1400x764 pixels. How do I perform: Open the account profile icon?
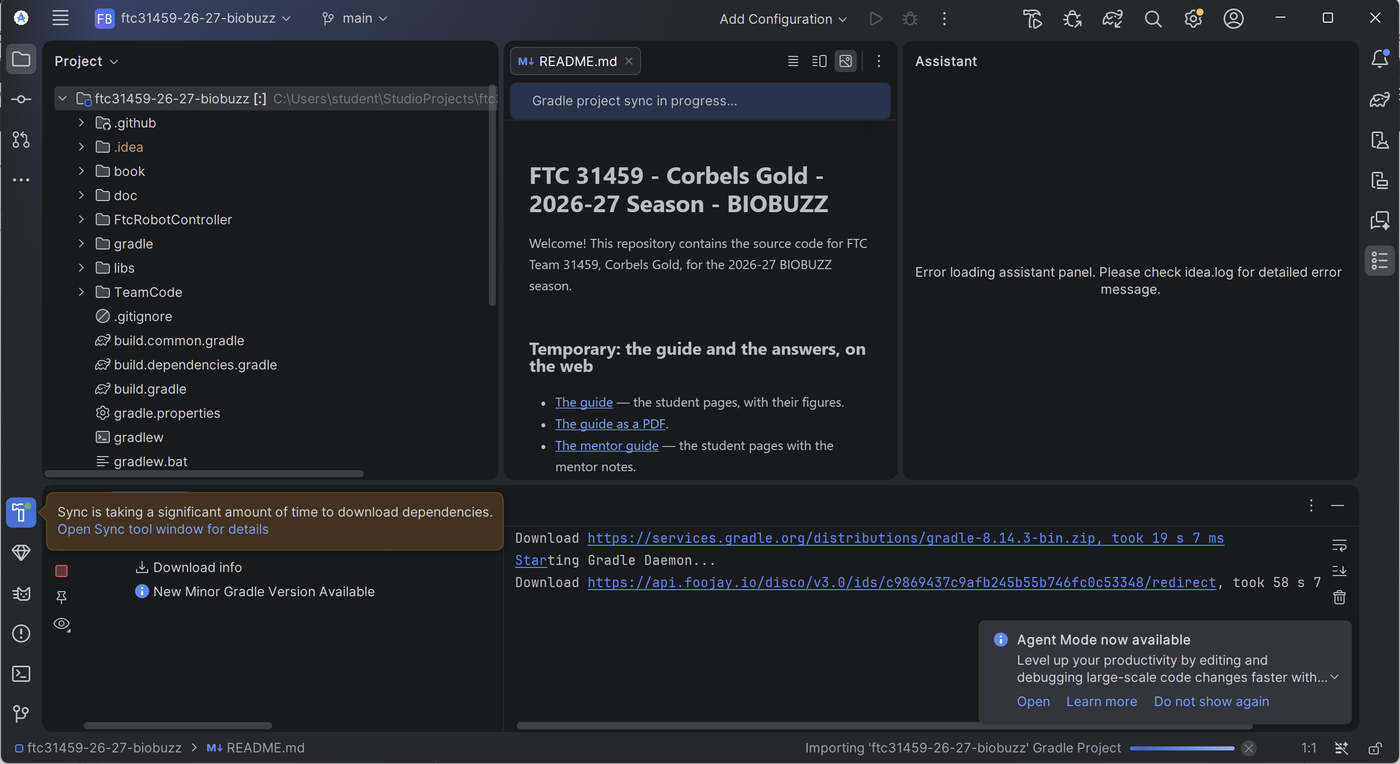[1233, 19]
